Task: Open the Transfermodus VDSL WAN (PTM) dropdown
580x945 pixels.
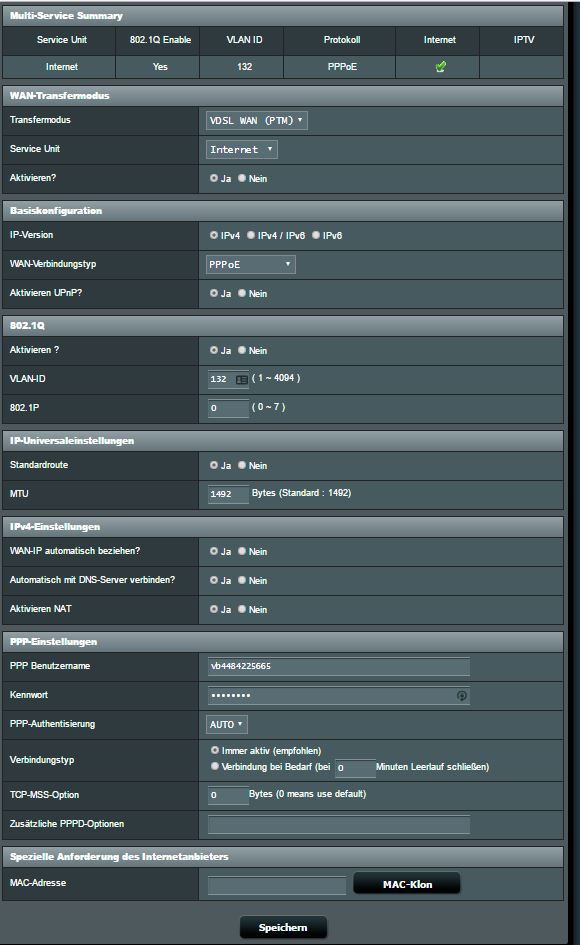Action: pyautogui.click(x=257, y=121)
